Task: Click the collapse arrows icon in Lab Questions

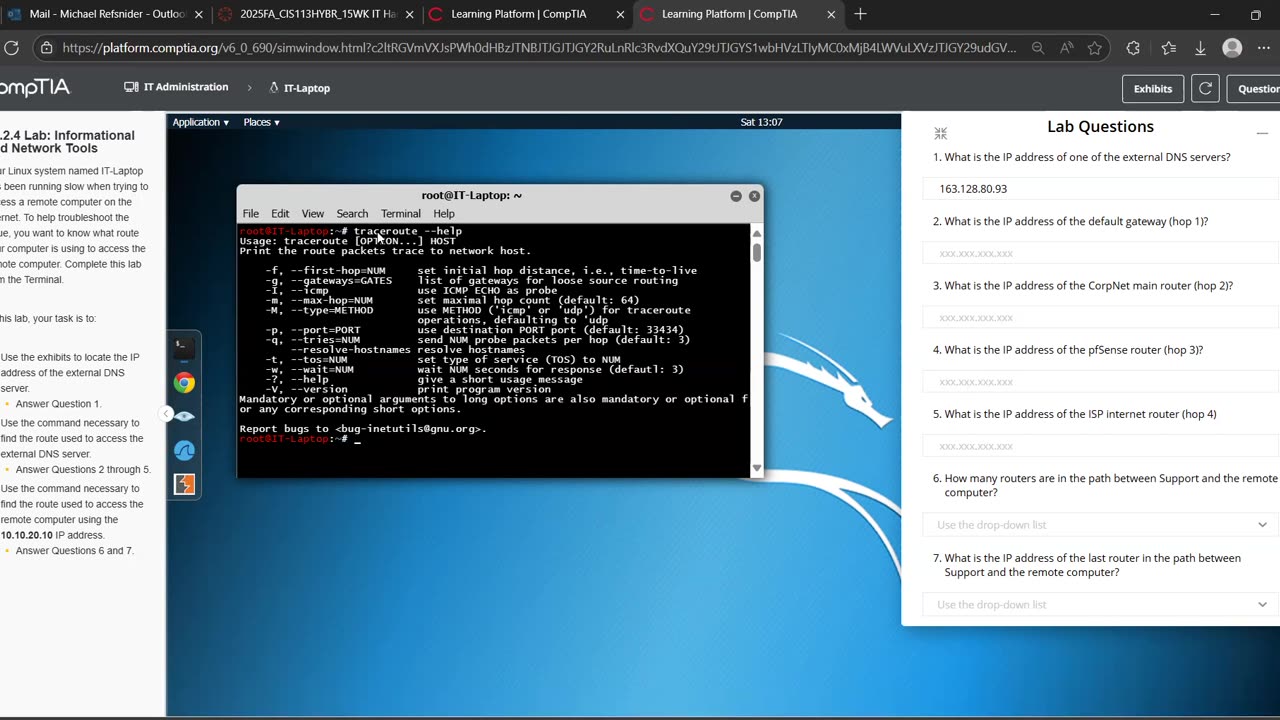Action: [x=940, y=133]
